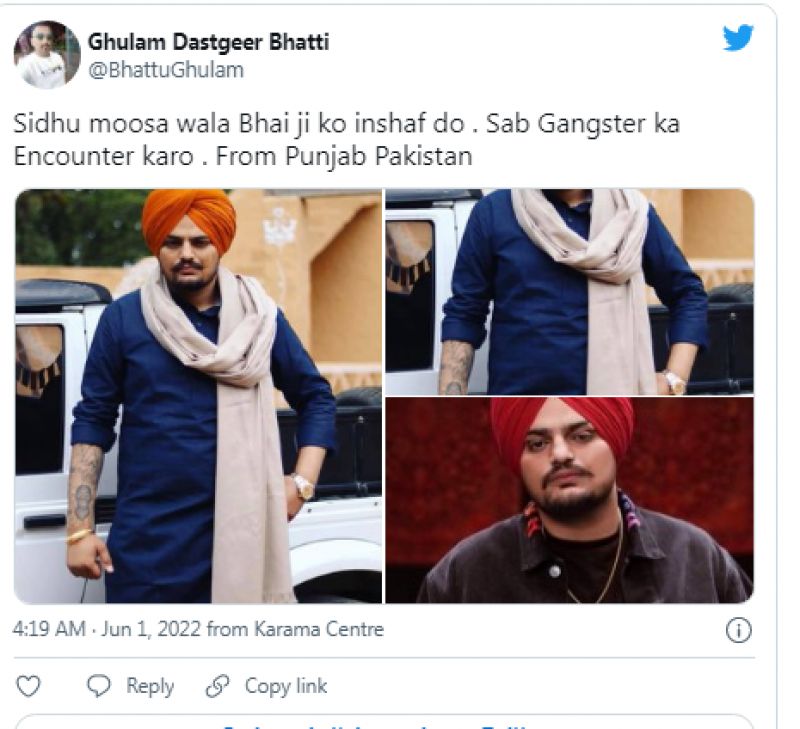Open the orange turban photo thumbnail

pos(198,396)
